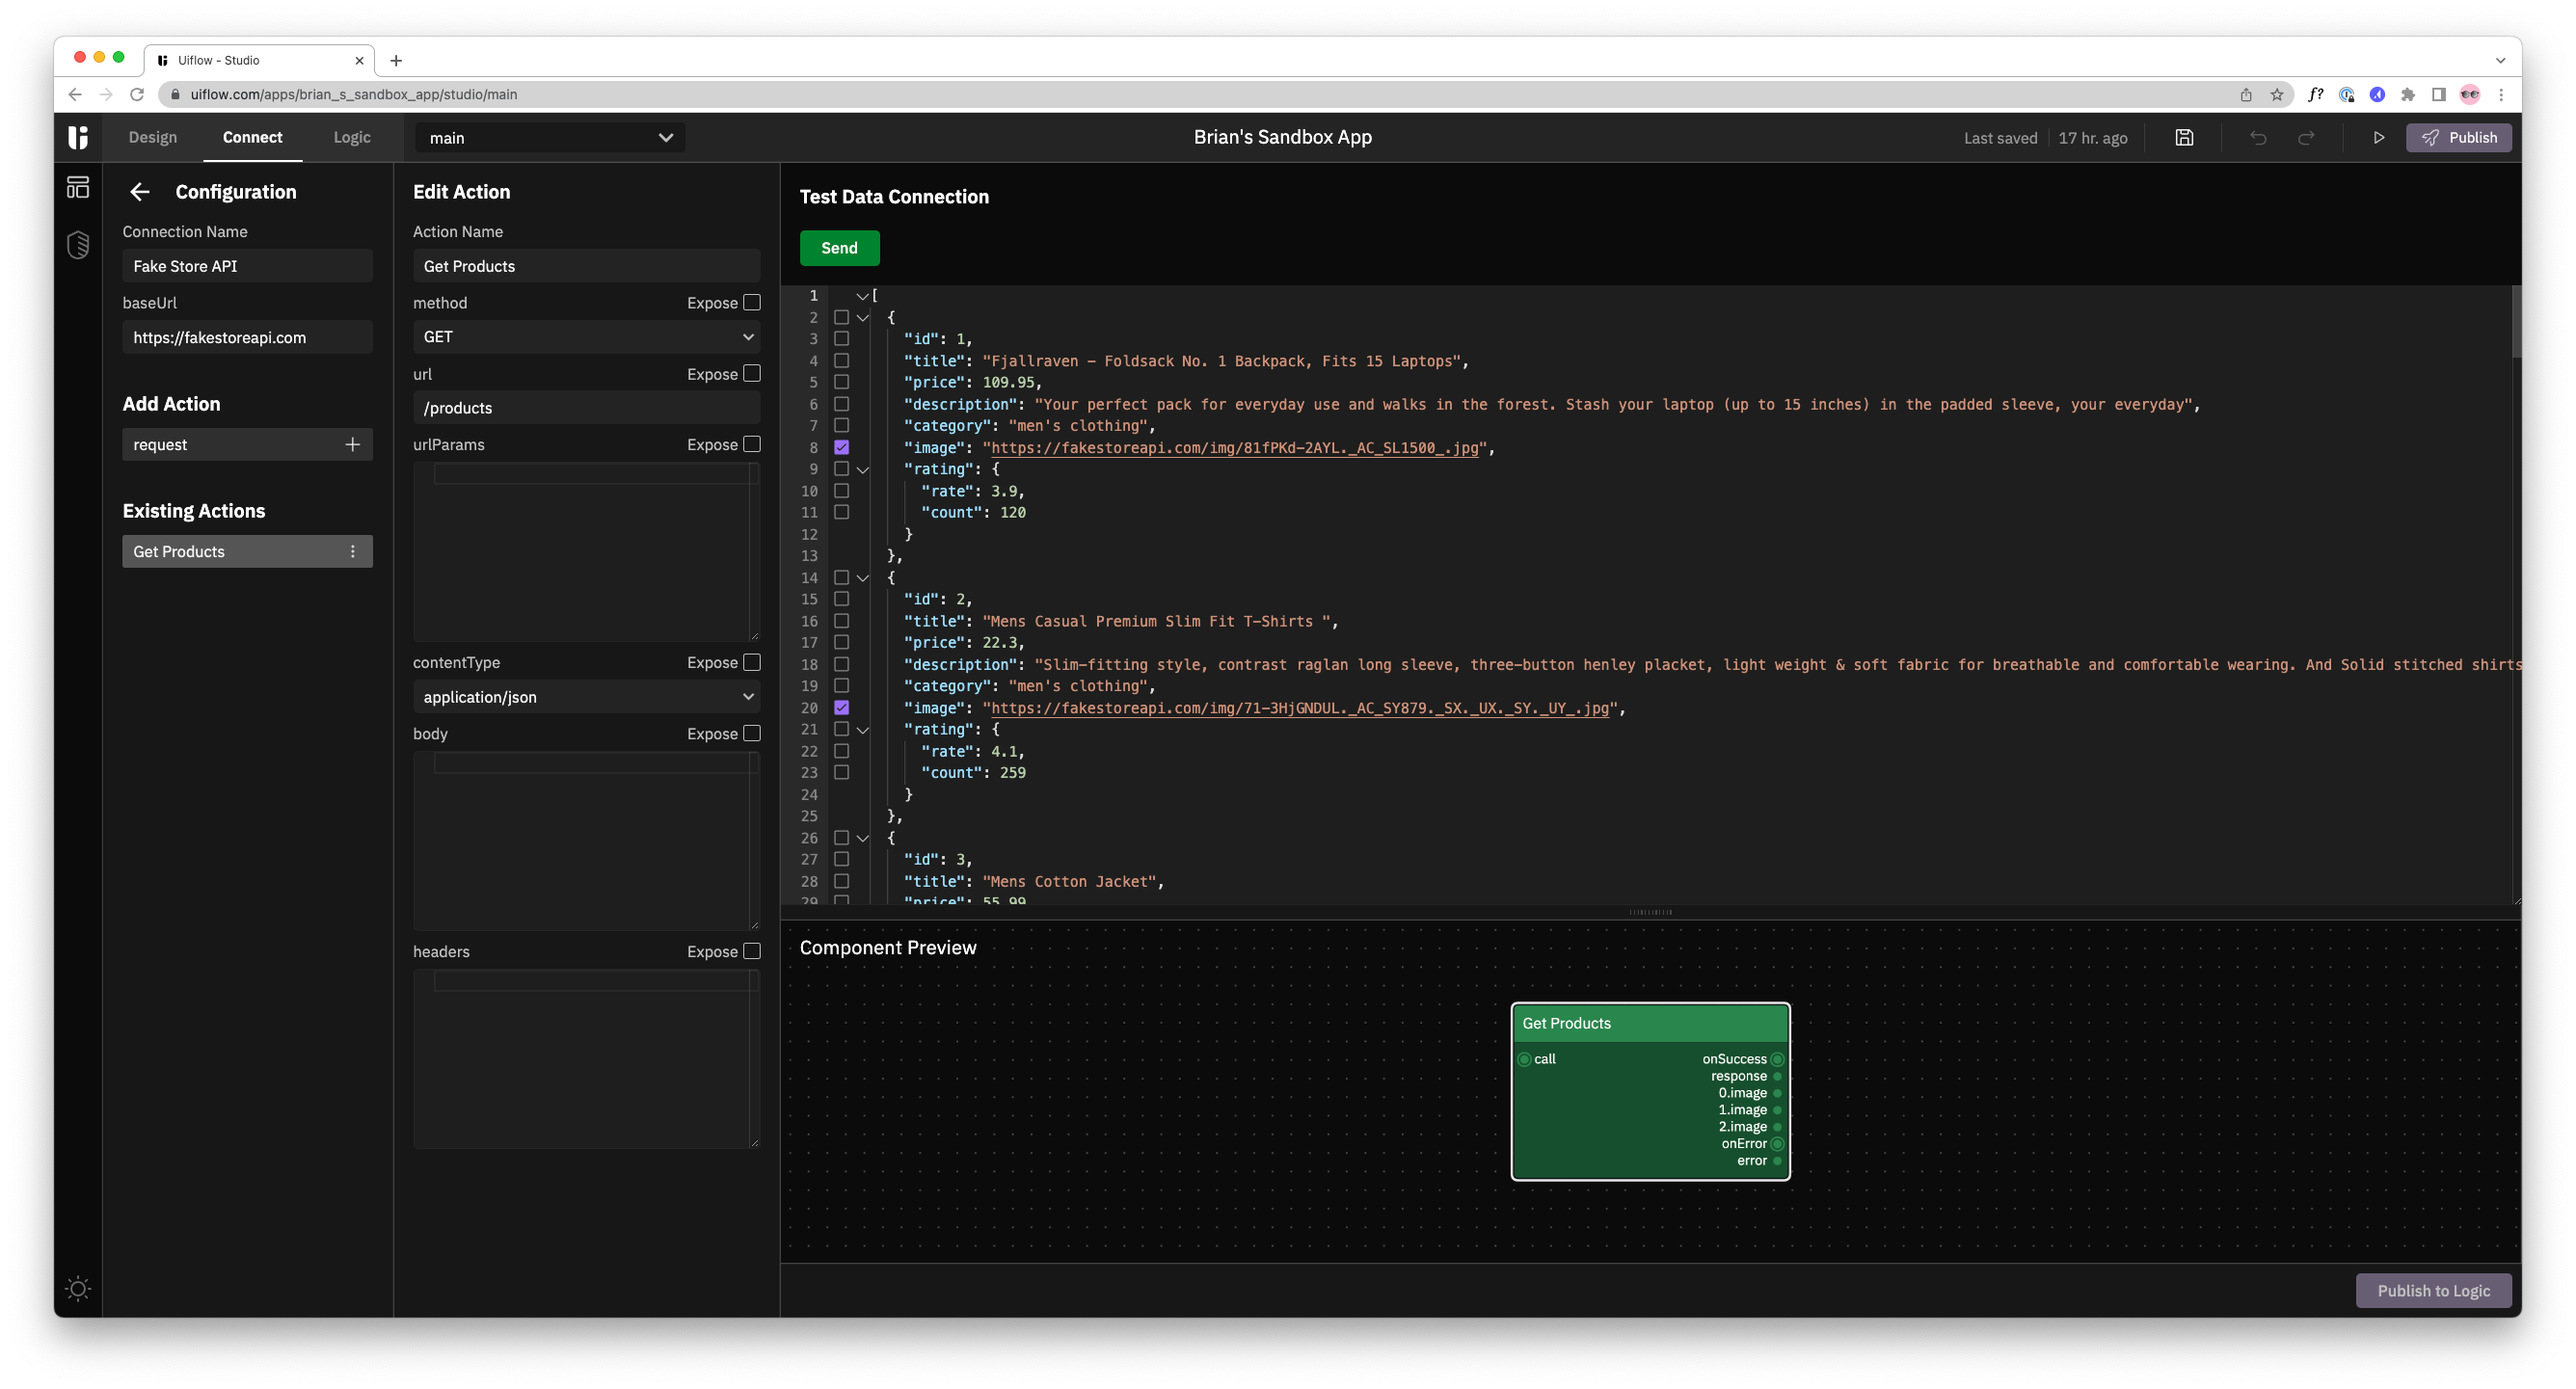
Task: Enable Expose for urlParams
Action: click(752, 444)
